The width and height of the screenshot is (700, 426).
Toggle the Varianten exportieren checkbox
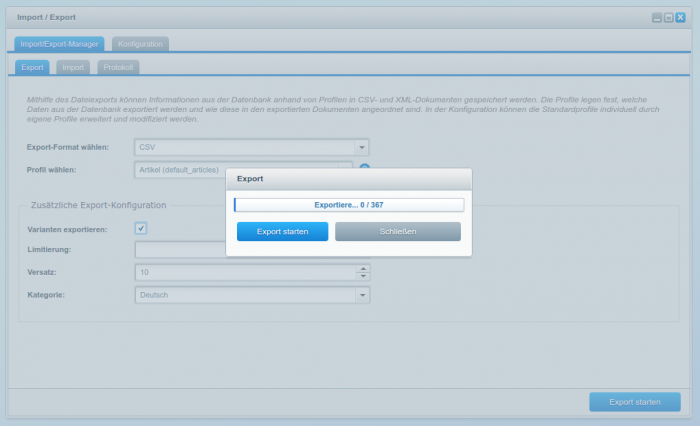pyautogui.click(x=141, y=228)
